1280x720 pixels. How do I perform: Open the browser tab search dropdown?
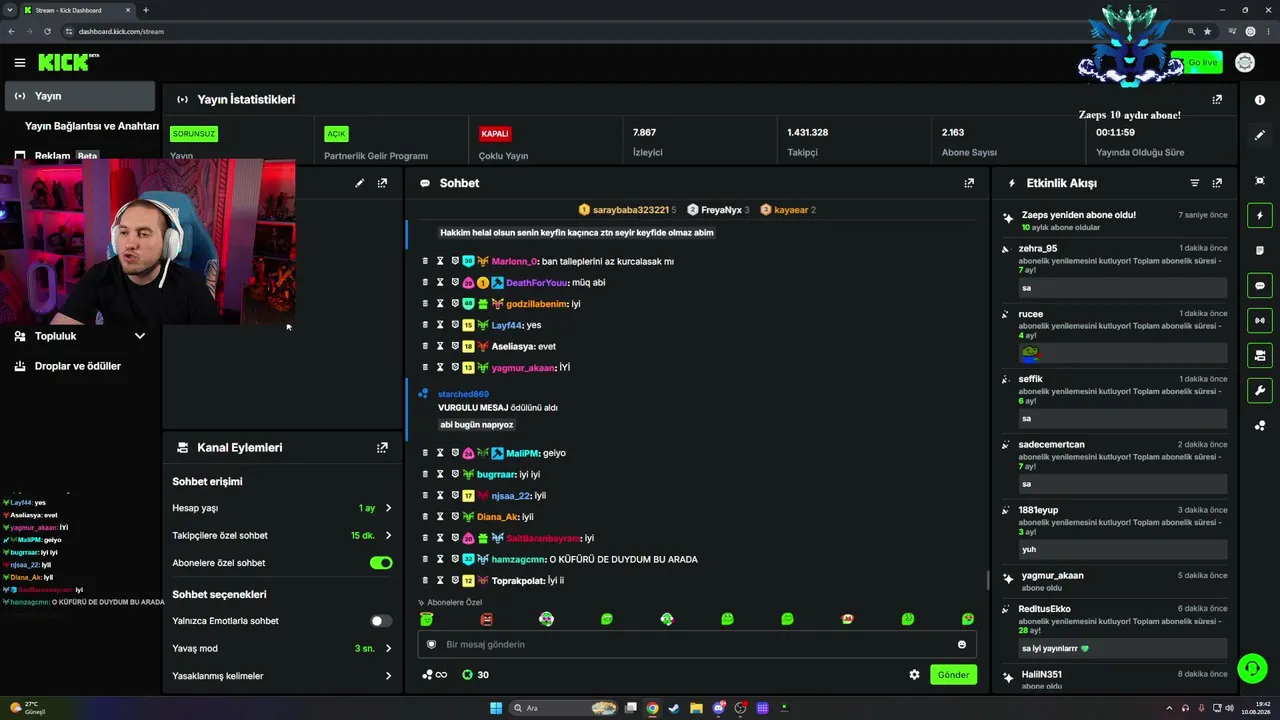click(x=10, y=10)
